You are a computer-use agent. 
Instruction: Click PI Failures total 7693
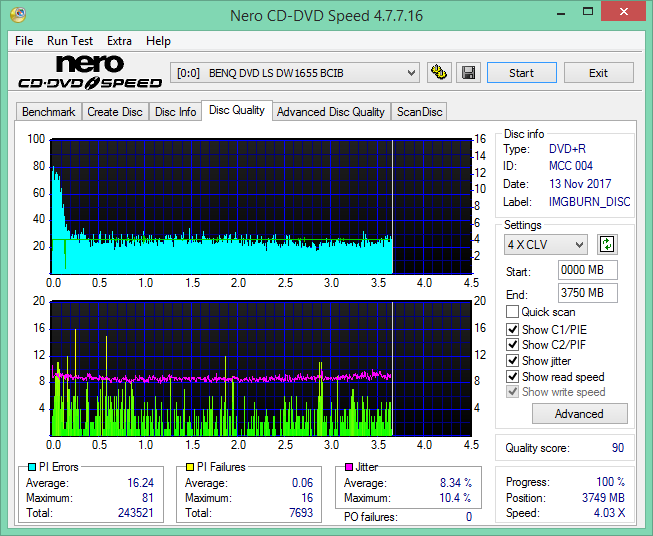click(x=301, y=513)
